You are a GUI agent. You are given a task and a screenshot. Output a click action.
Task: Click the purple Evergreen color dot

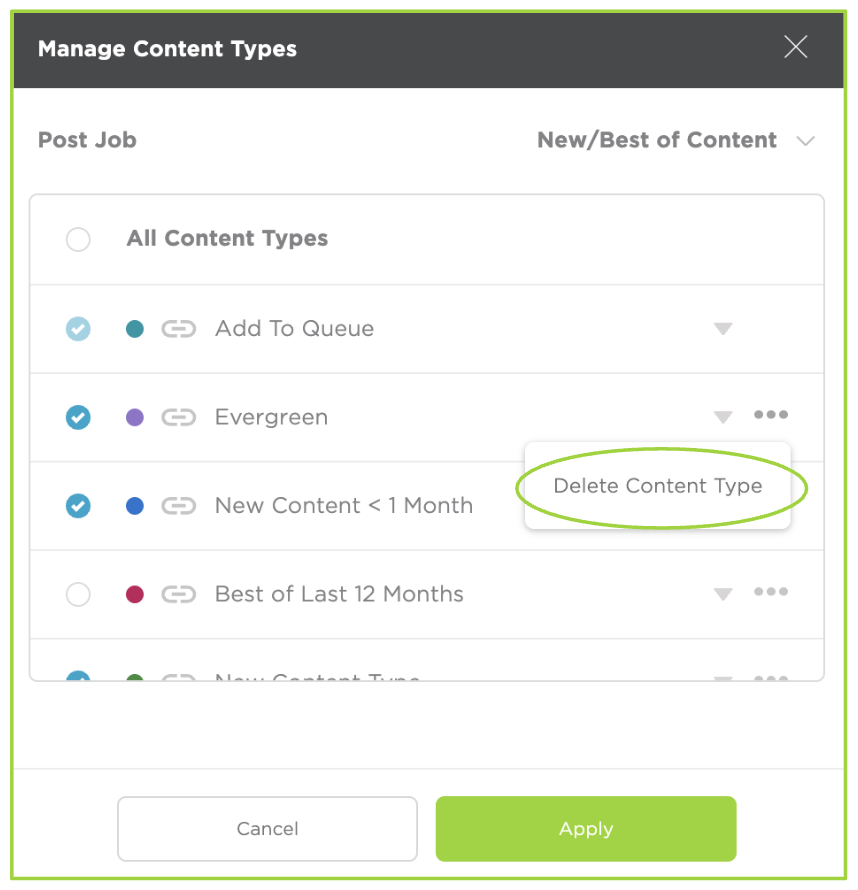click(134, 417)
